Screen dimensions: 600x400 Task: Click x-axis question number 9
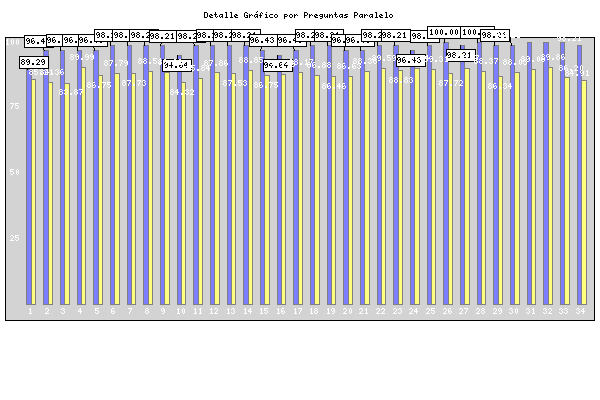pyautogui.click(x=163, y=311)
